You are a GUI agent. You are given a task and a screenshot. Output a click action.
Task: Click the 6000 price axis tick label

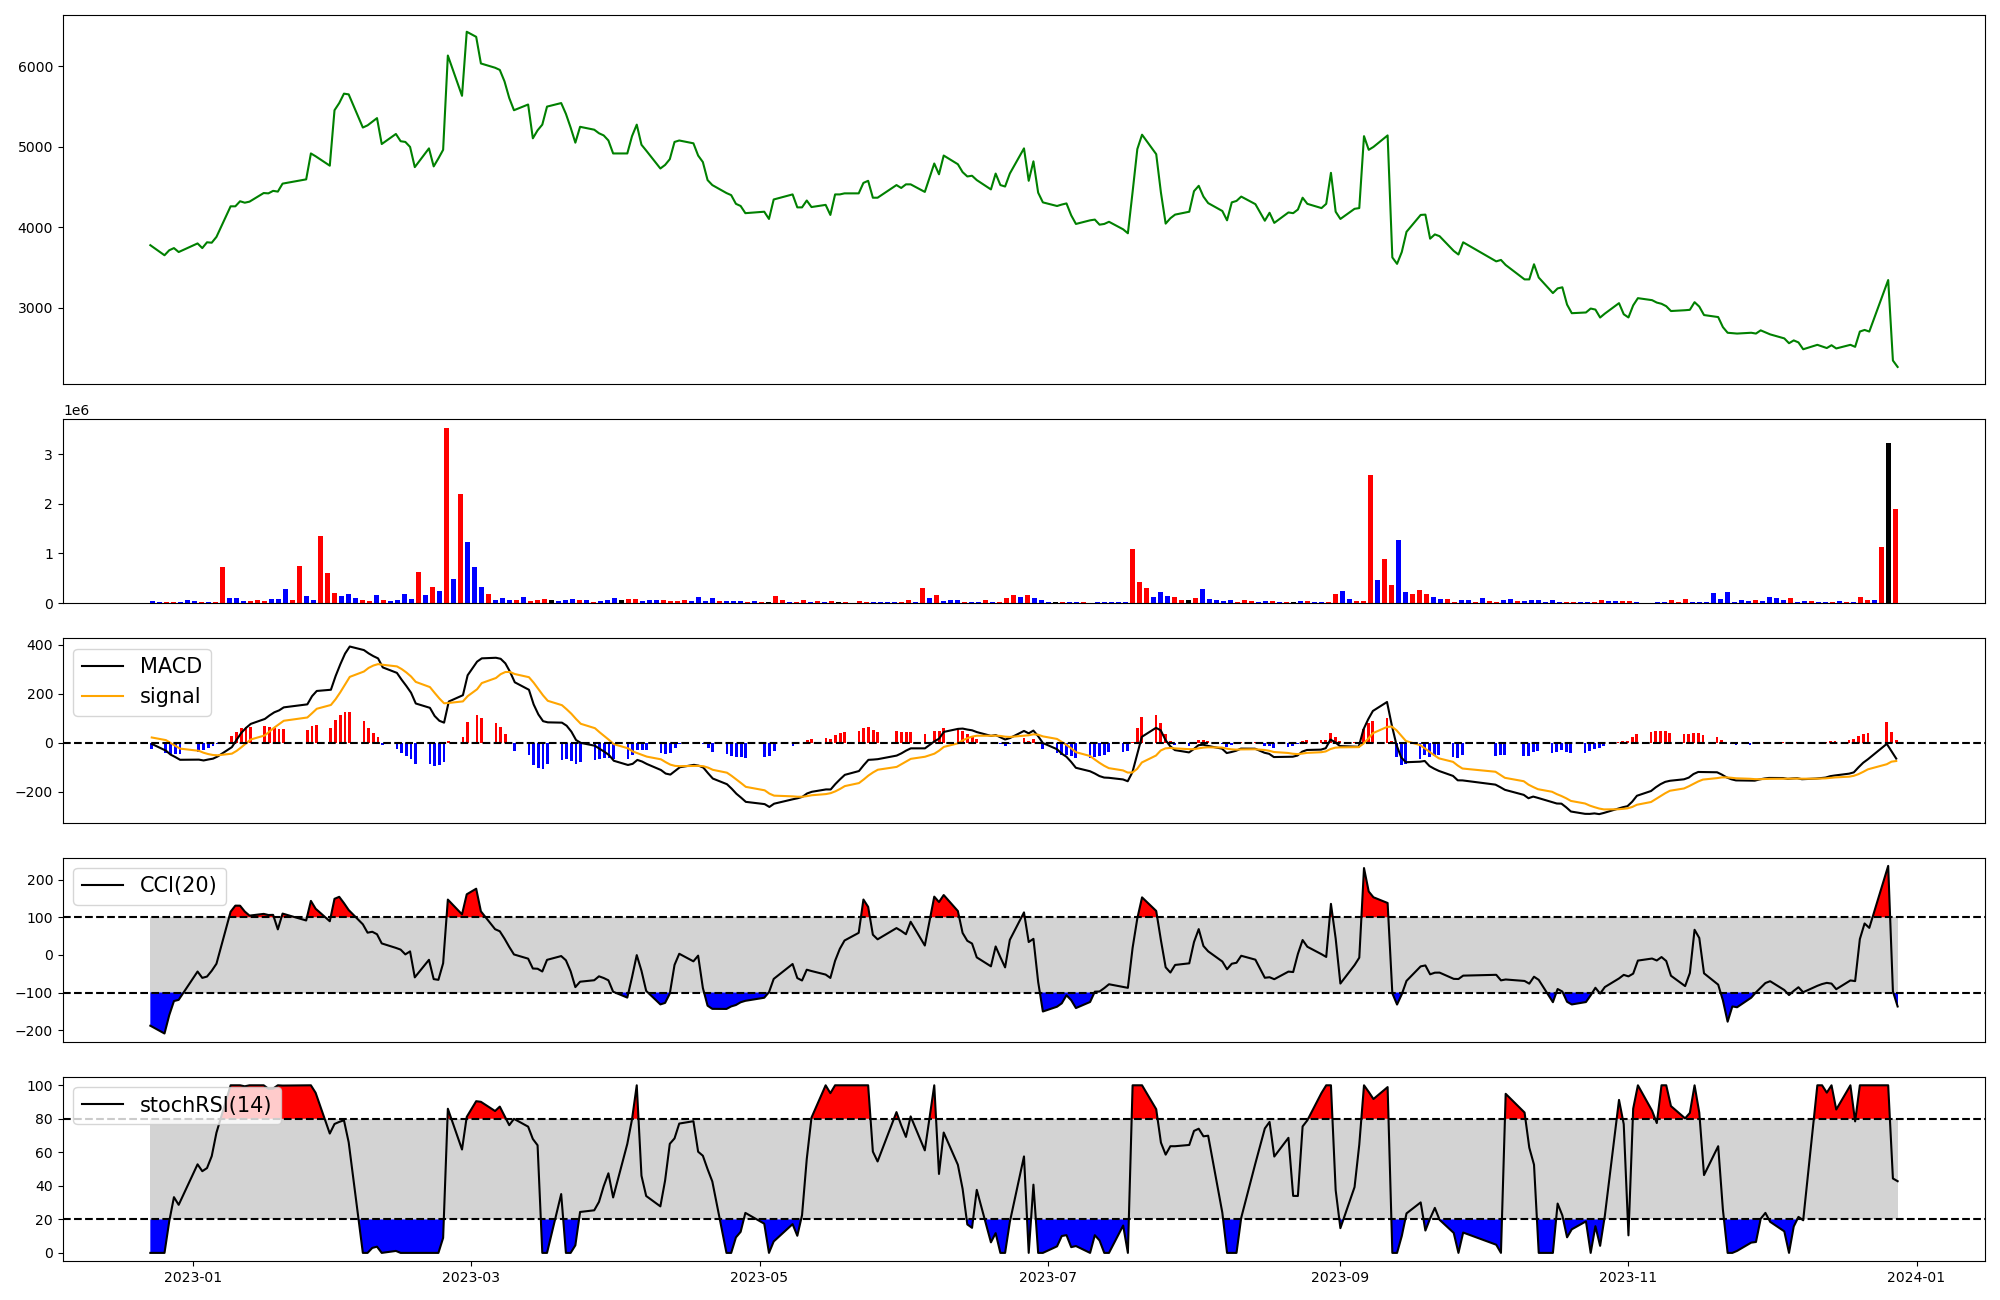[38, 67]
